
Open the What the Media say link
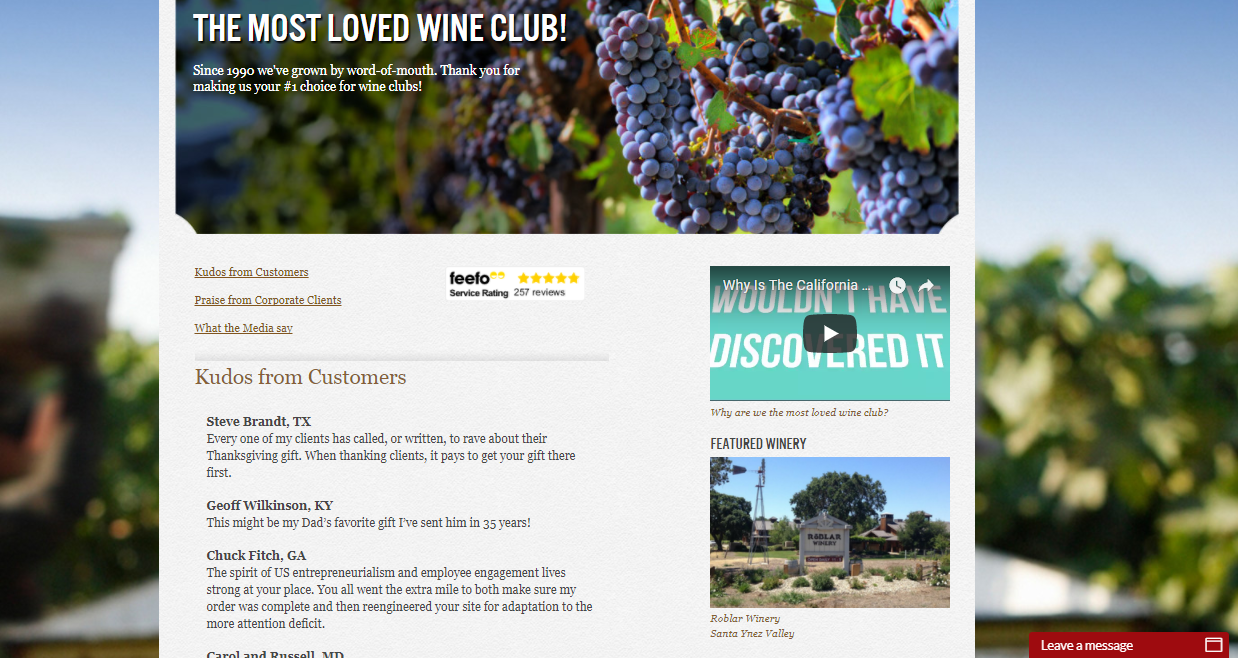click(x=243, y=328)
